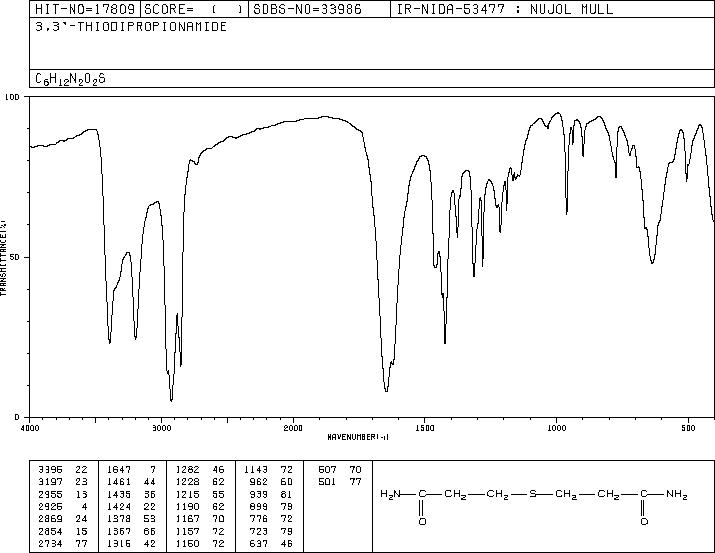Viewport: 715px width, 553px height.
Task: Click compound name 3,3'-THIODIPROPIONAMIDE
Action: pyautogui.click(x=131, y=27)
